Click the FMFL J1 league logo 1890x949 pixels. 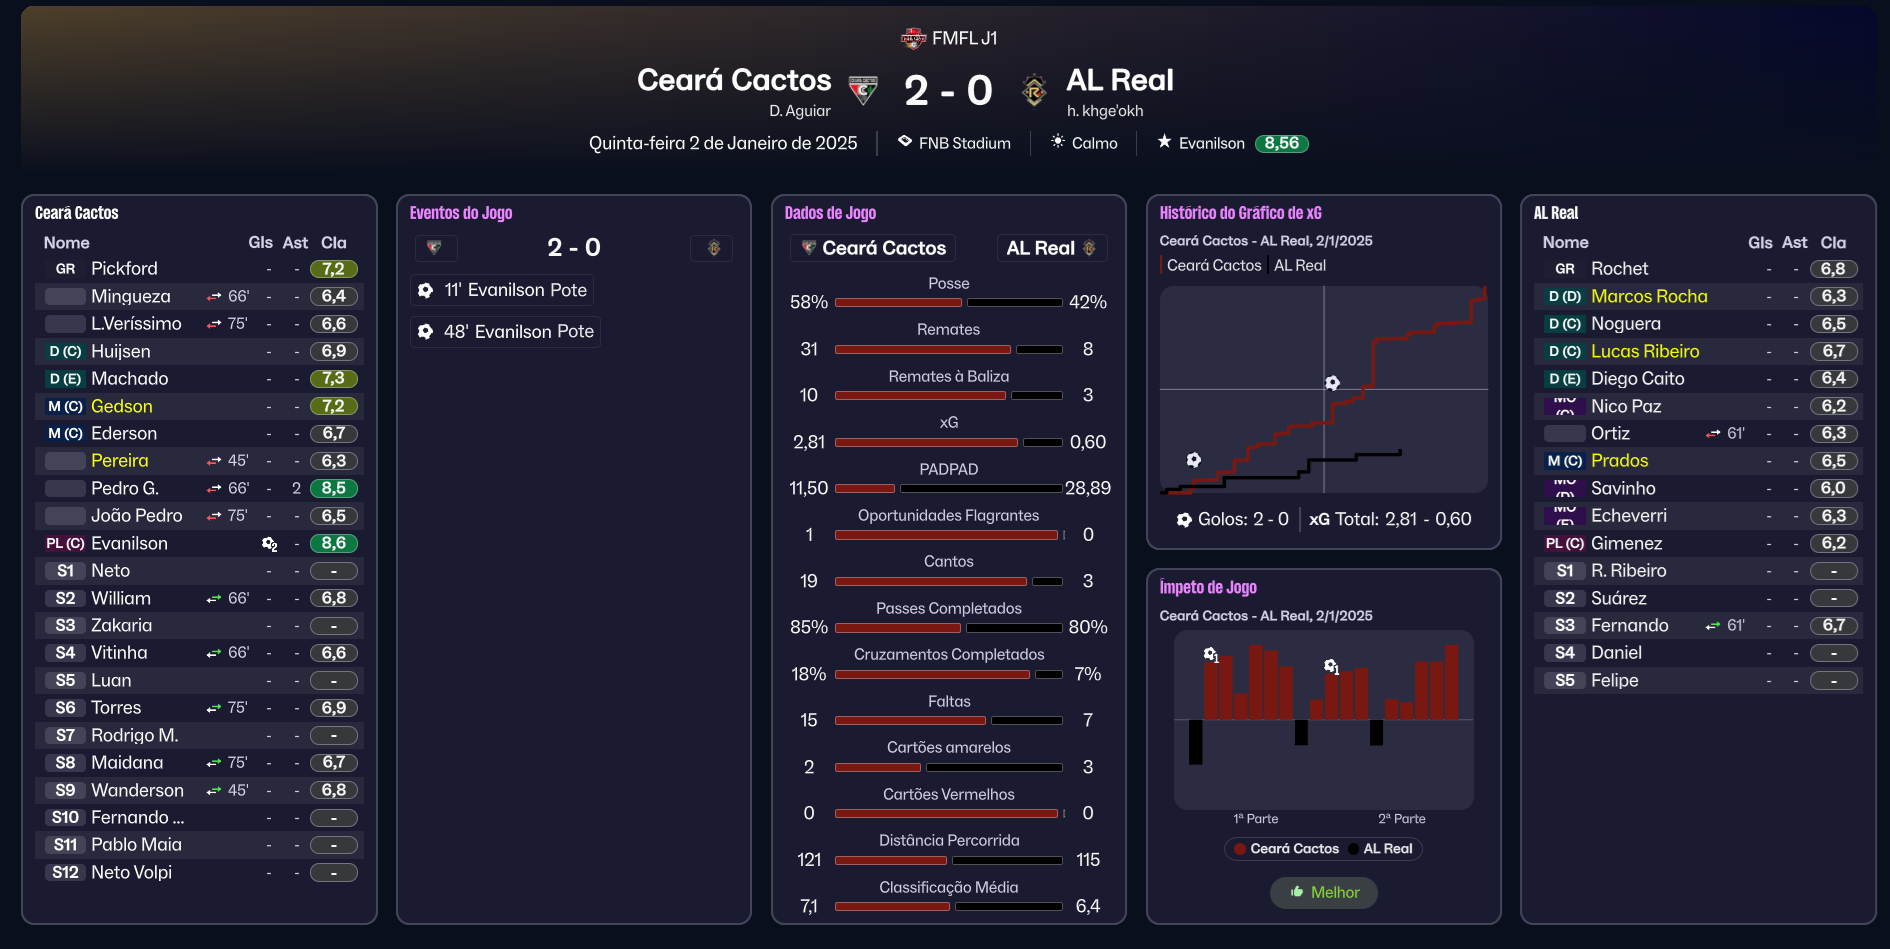click(x=913, y=38)
